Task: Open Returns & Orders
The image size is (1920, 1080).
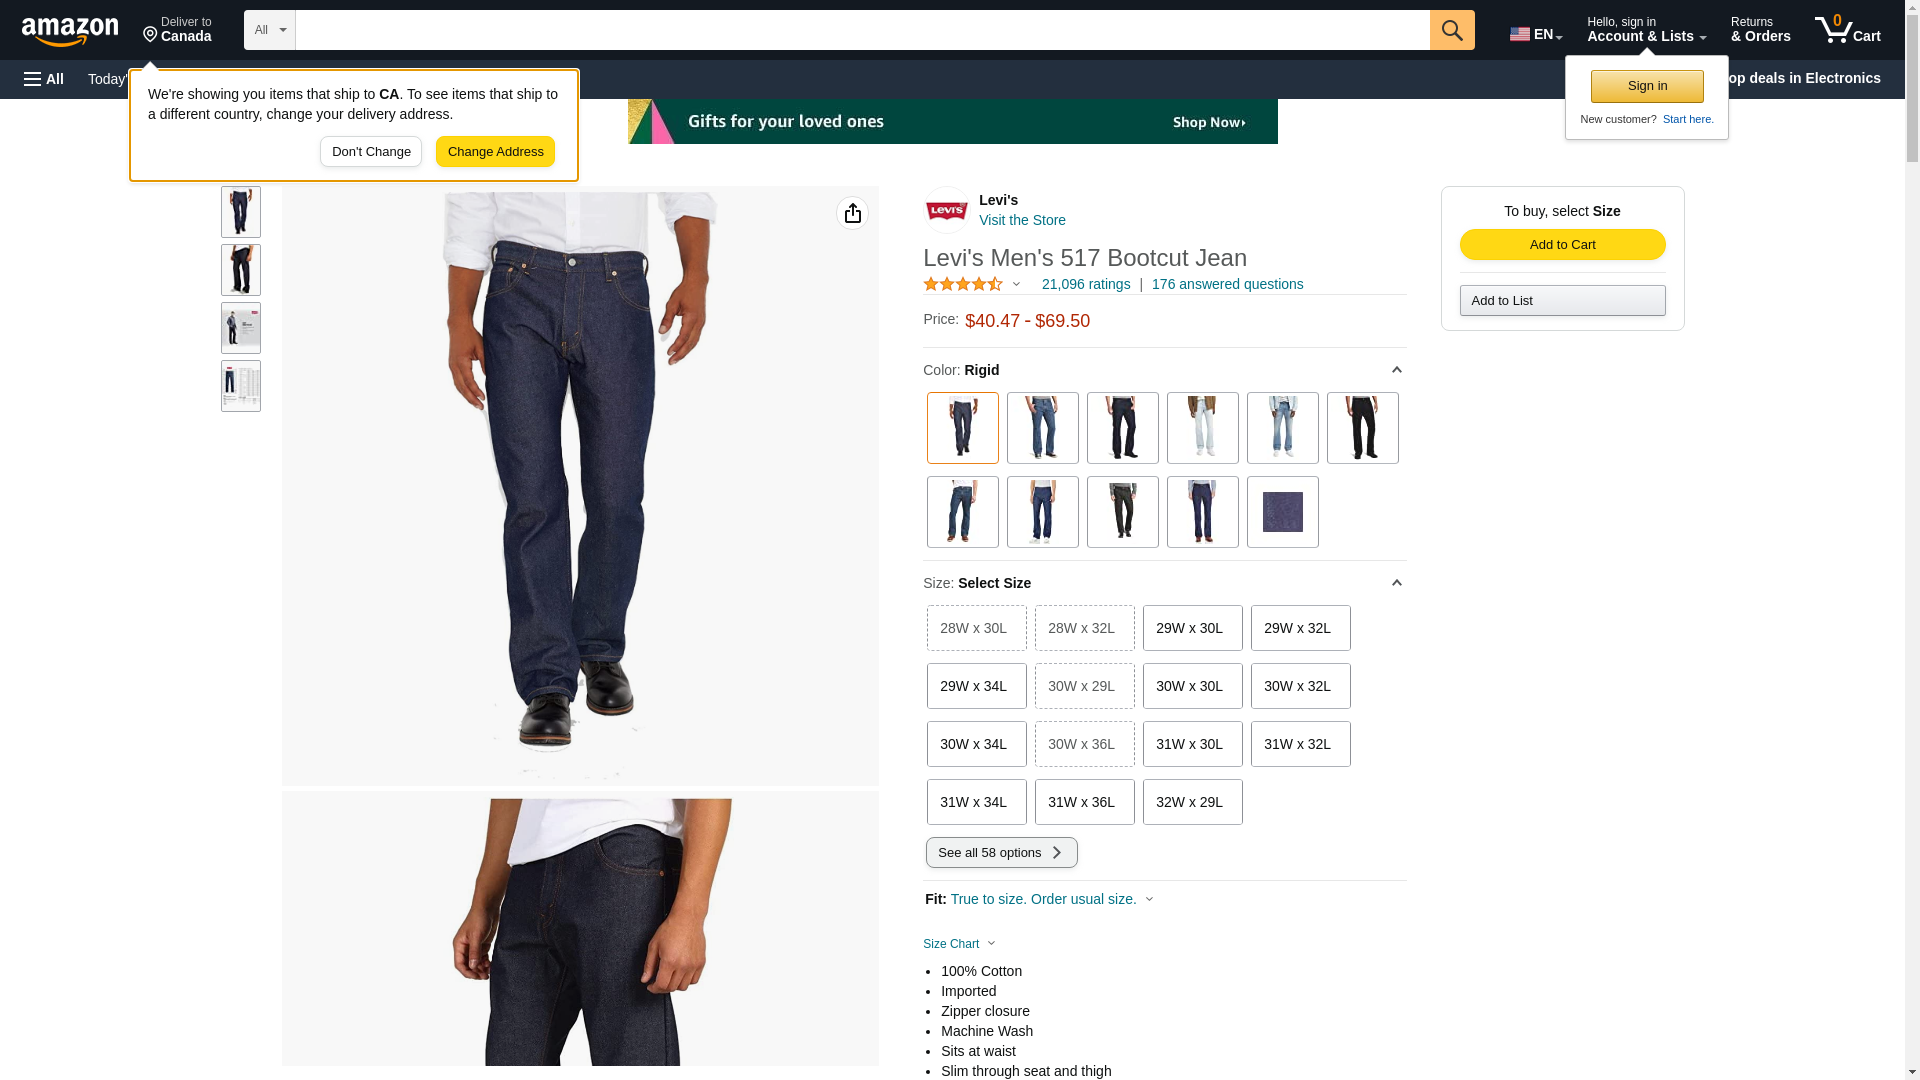Action: pos(1760,30)
